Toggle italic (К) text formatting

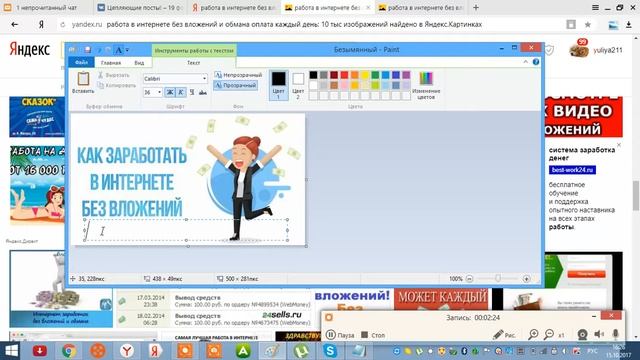point(180,92)
